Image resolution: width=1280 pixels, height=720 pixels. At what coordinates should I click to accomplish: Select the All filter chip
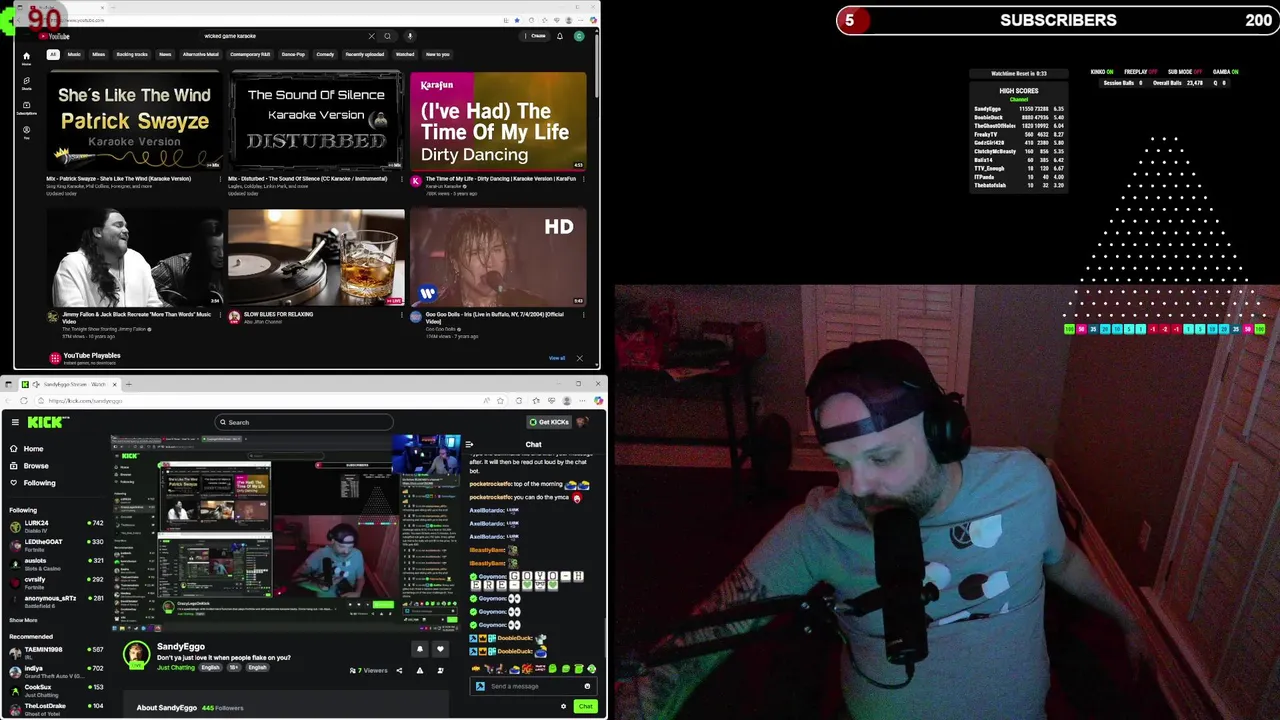pos(53,54)
